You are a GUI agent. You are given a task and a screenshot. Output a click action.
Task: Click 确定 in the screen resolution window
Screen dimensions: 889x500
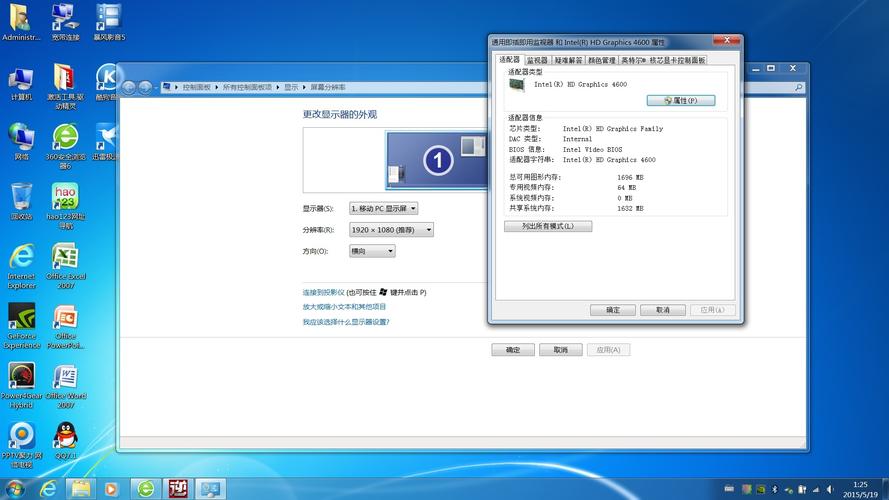(x=513, y=350)
